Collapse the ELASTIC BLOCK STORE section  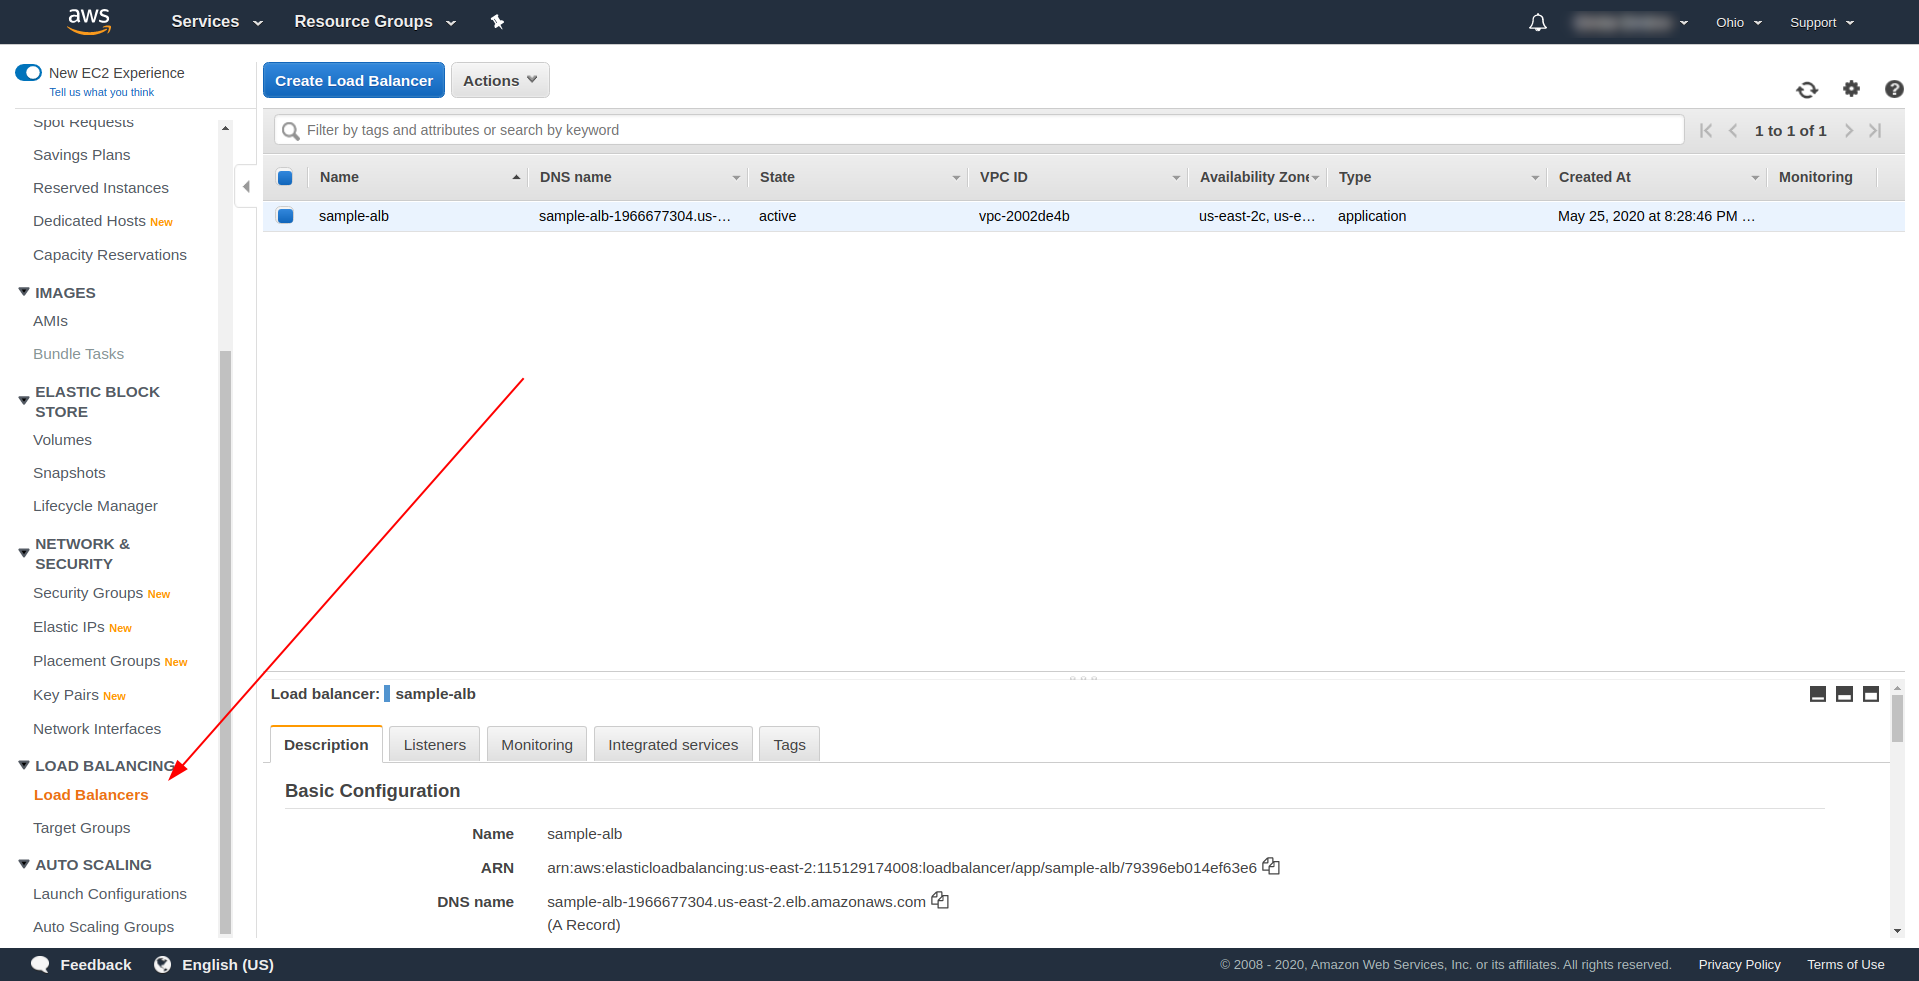click(x=24, y=401)
